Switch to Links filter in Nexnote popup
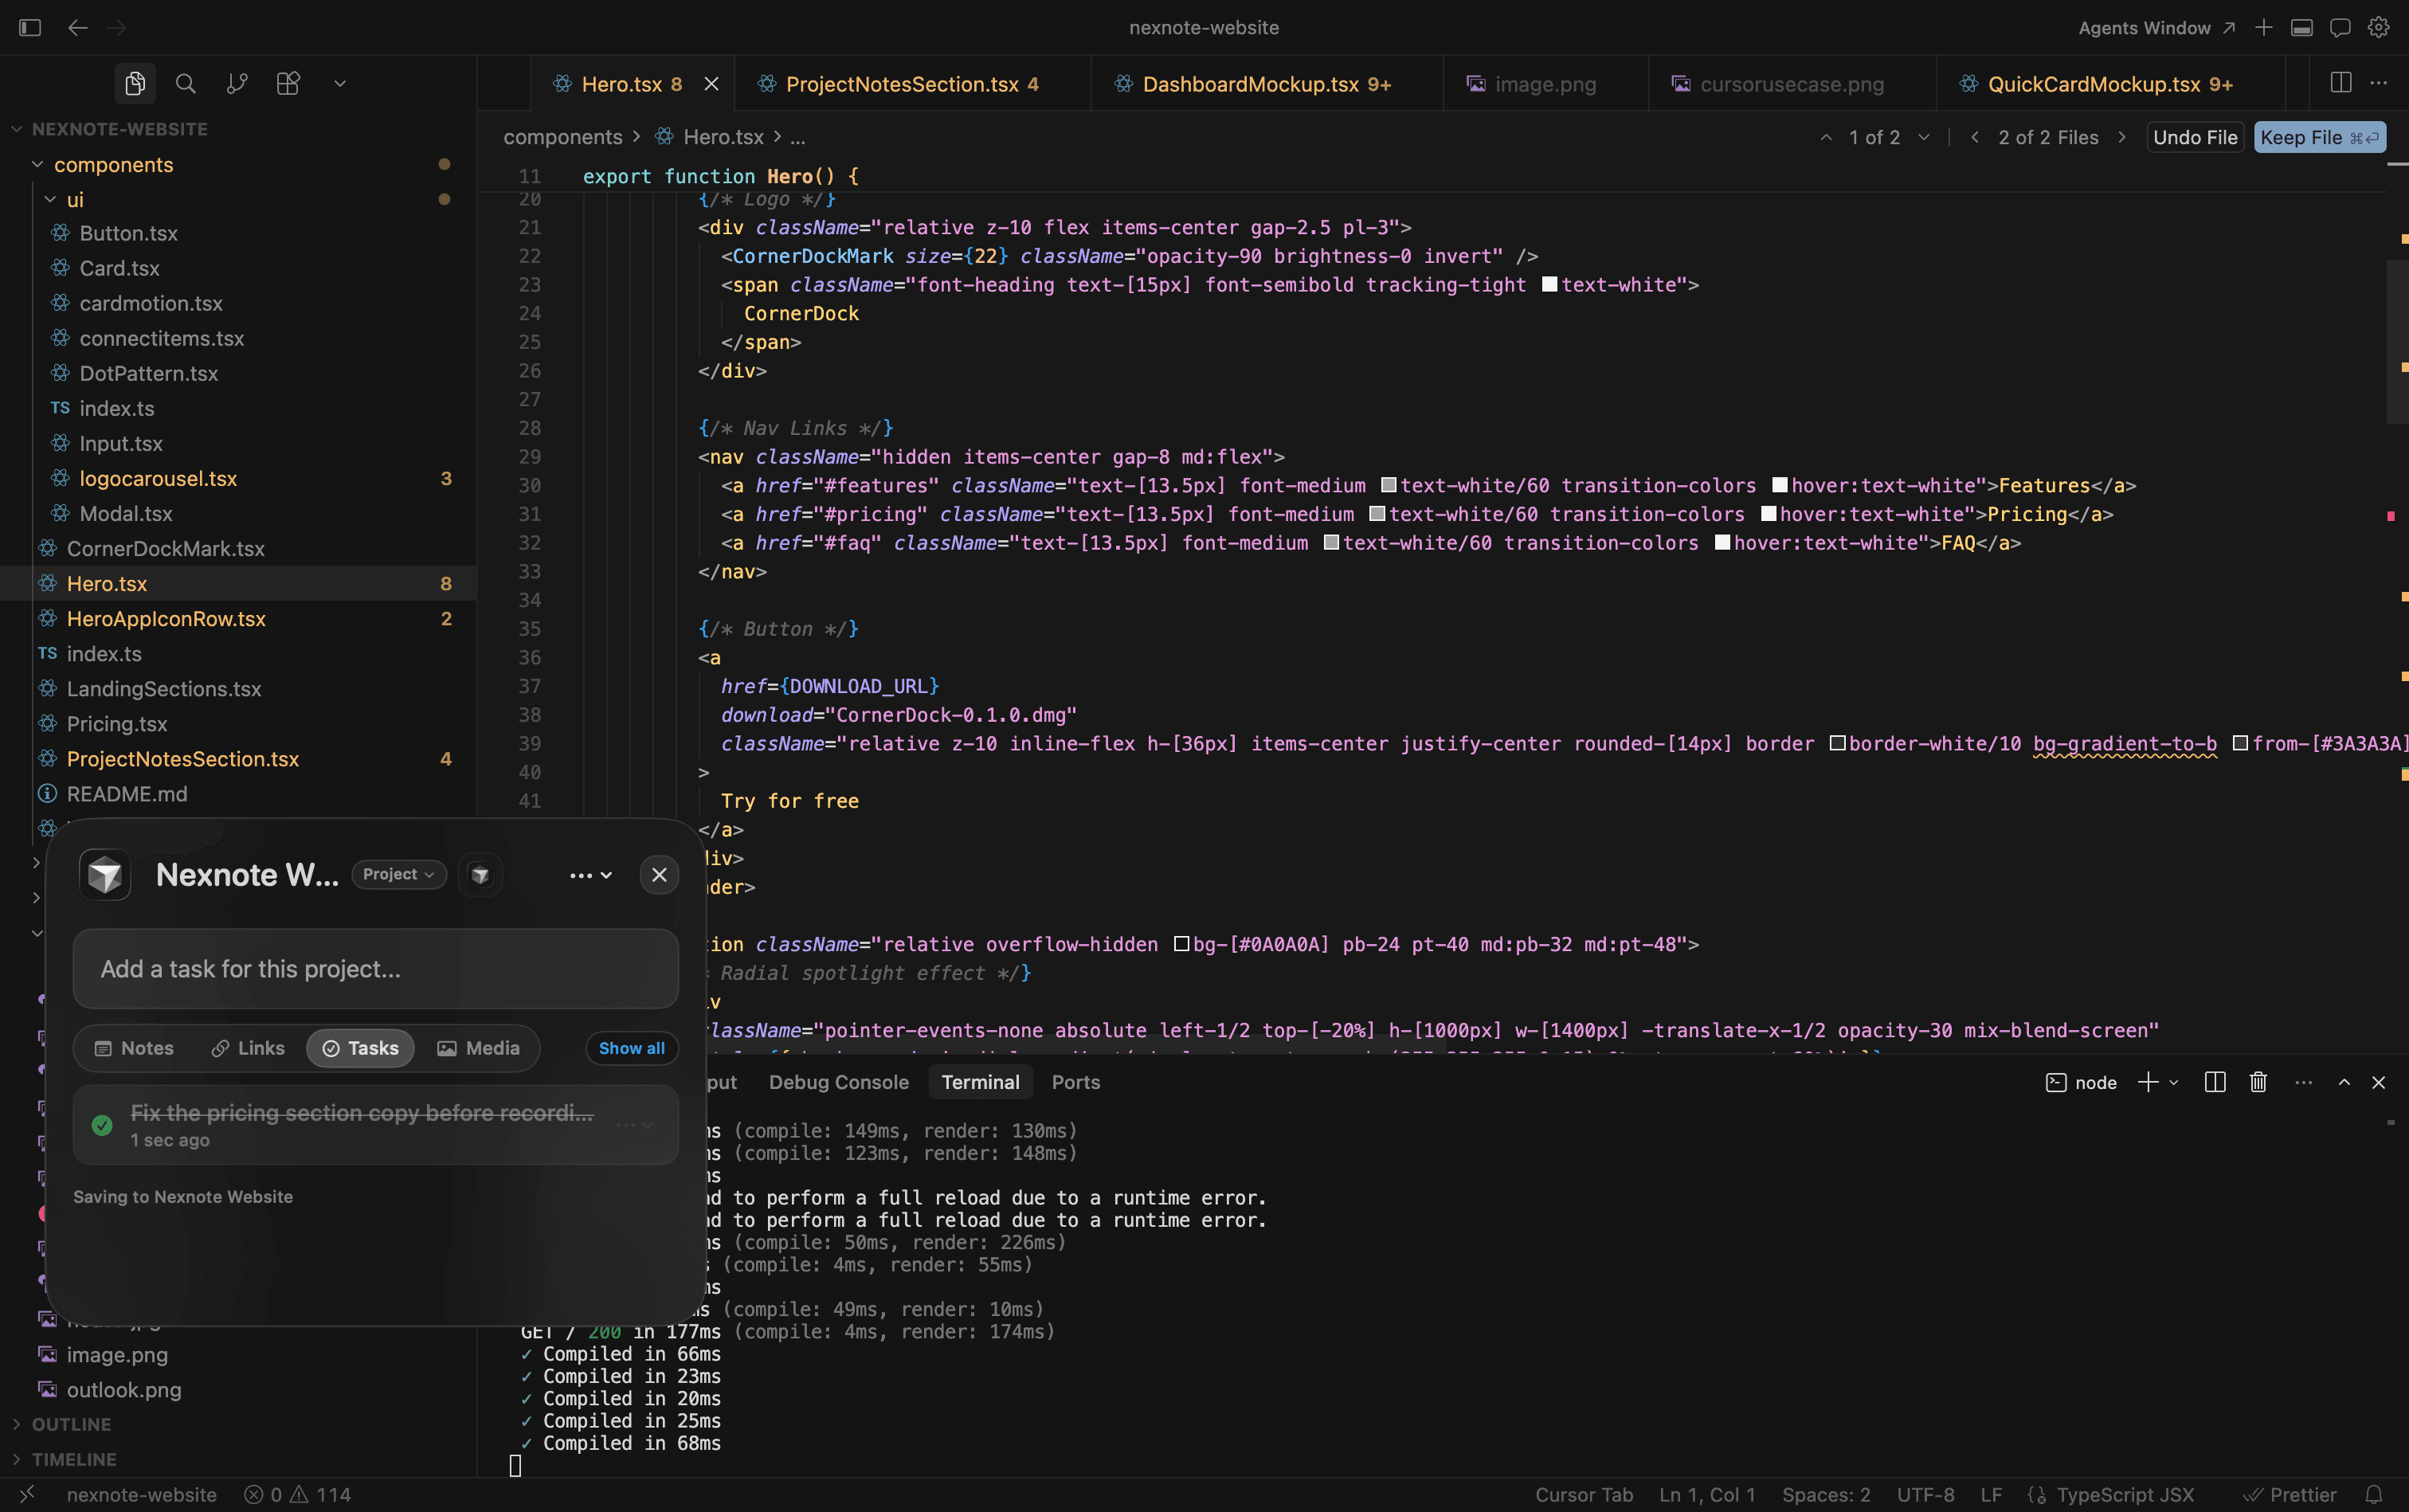The width and height of the screenshot is (2409, 1512). pyautogui.click(x=248, y=1048)
